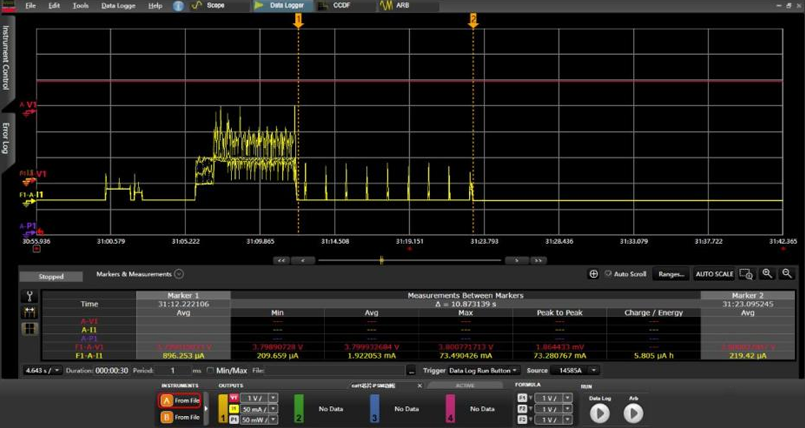
Task: Open the Tools menu
Action: [x=81, y=6]
